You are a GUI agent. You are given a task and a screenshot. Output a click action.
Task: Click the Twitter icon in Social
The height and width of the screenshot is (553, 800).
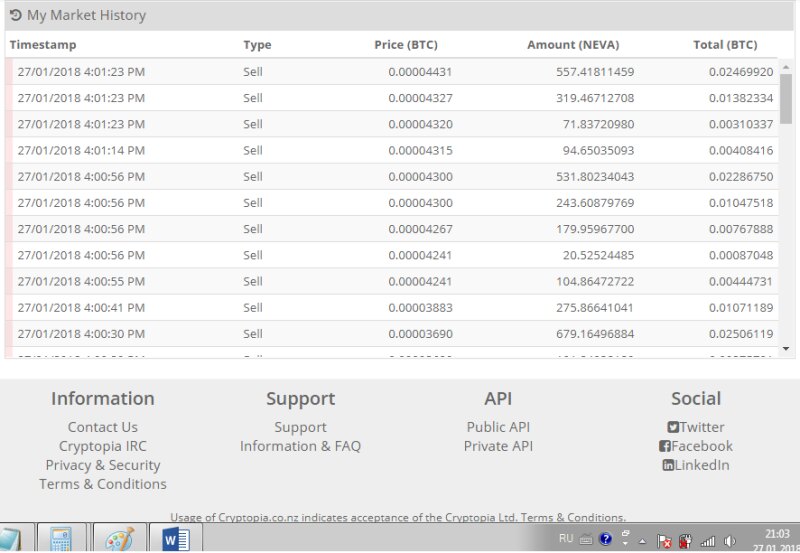tap(673, 427)
